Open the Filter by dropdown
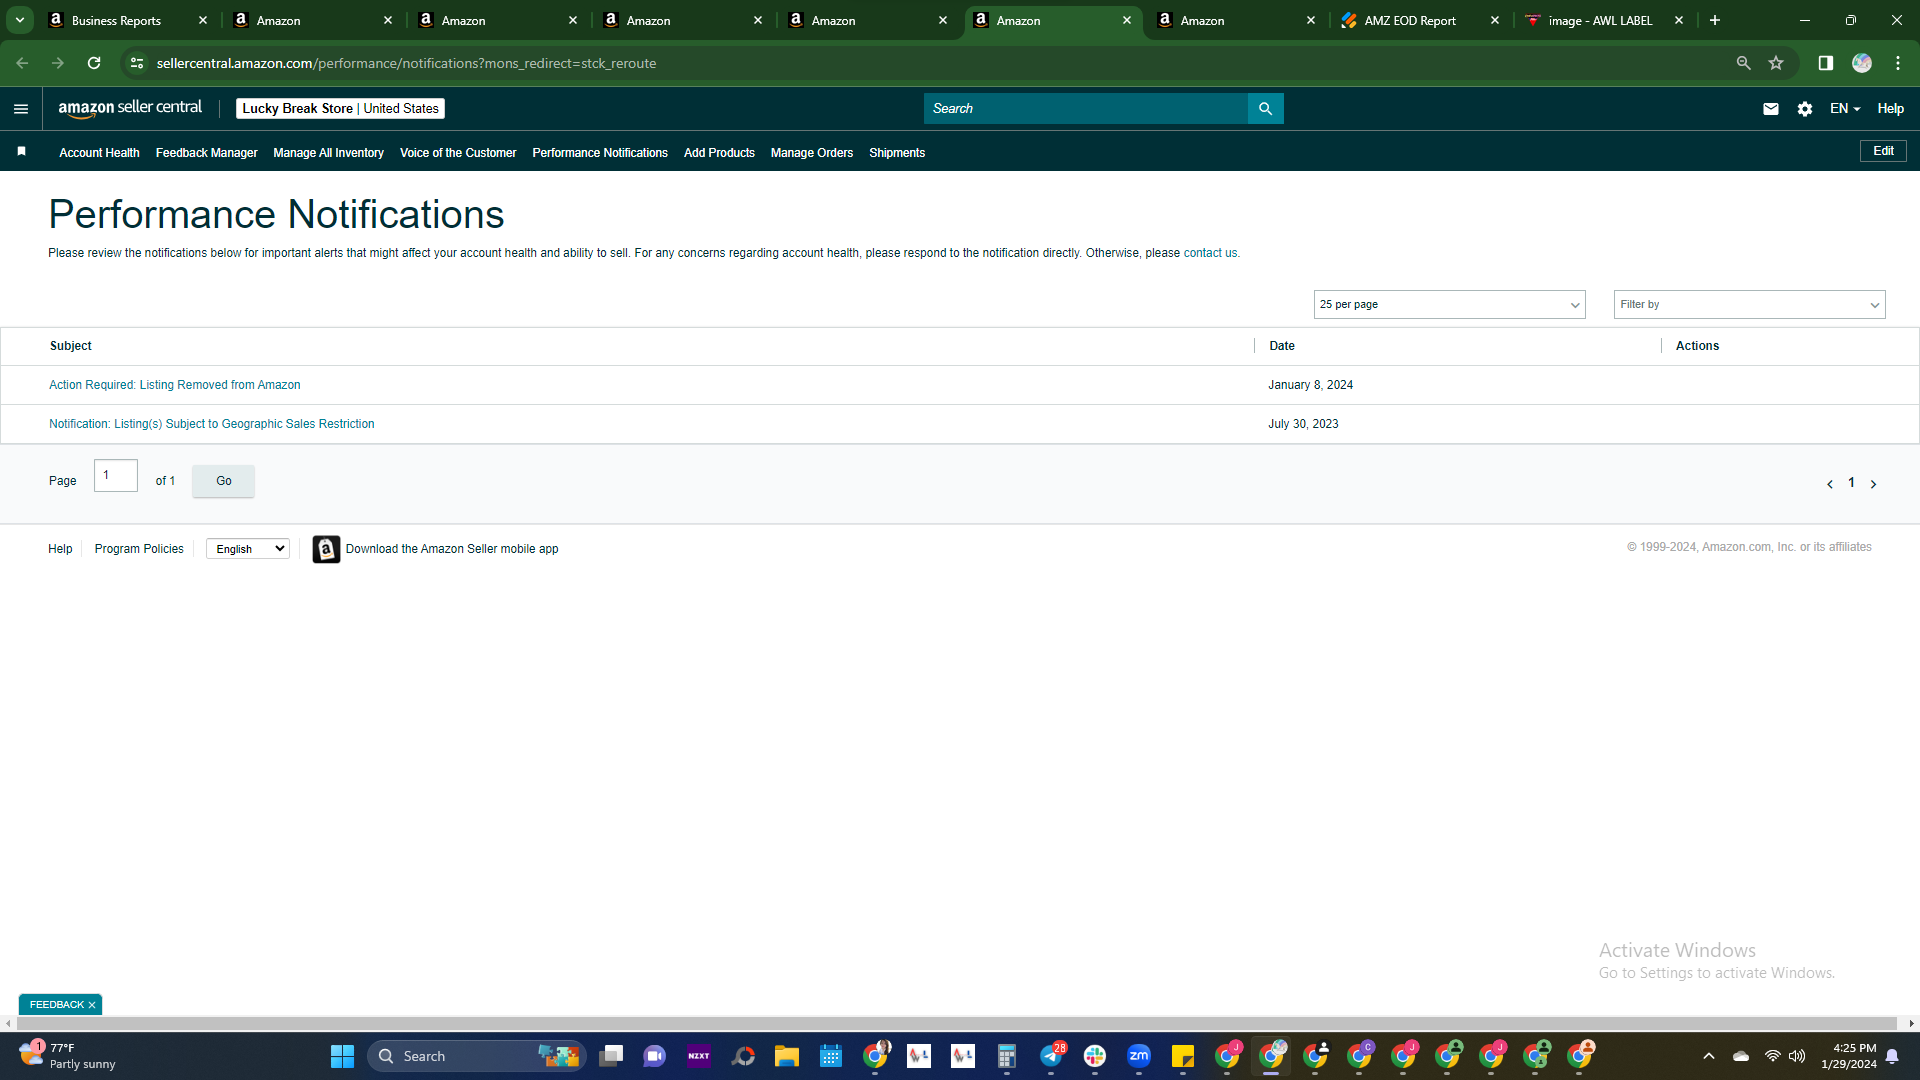 [1749, 304]
